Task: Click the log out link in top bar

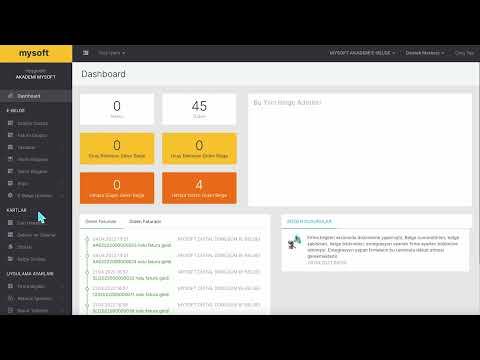Action: coord(464,53)
